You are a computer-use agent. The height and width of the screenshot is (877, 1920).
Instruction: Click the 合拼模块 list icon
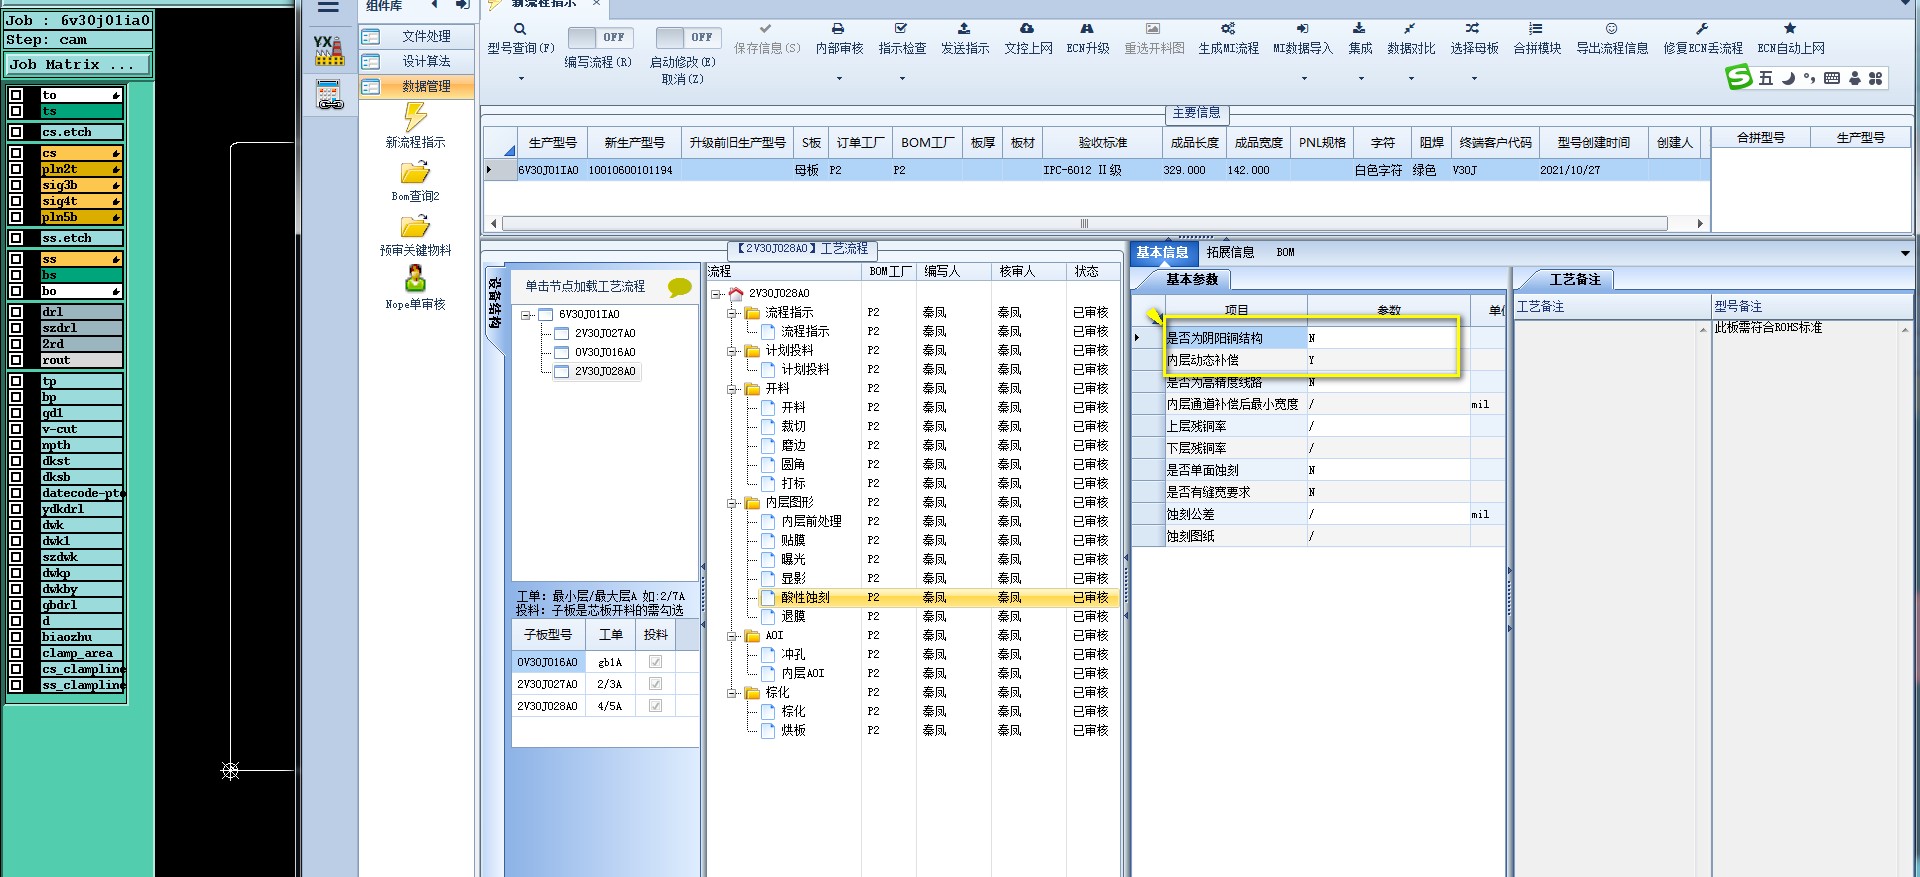tap(1536, 29)
